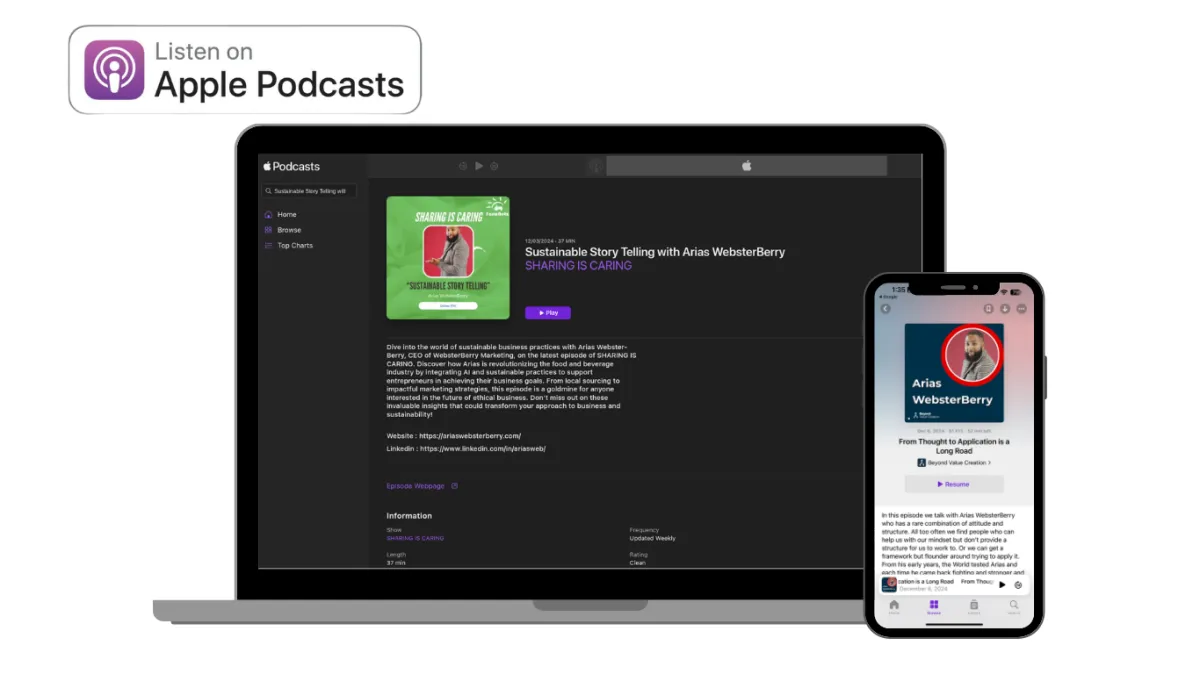Viewport: 1200px width, 674px height.
Task: Click the podcast artwork icon beside now-playing bar
Action: pyautogui.click(x=596, y=166)
